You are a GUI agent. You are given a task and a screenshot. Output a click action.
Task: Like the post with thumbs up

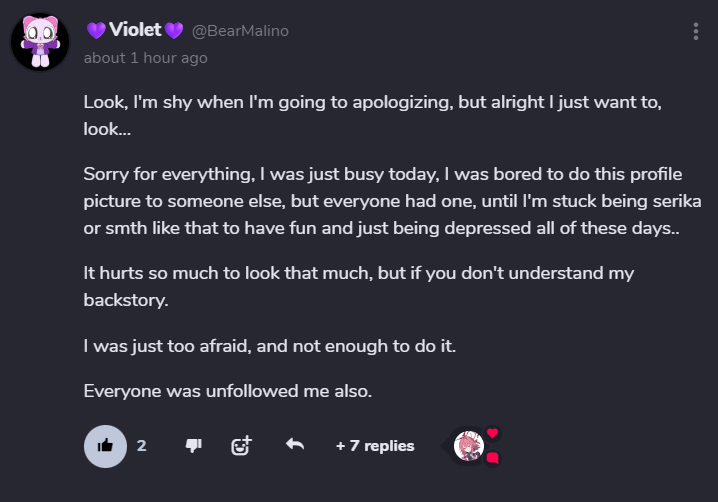pos(105,446)
